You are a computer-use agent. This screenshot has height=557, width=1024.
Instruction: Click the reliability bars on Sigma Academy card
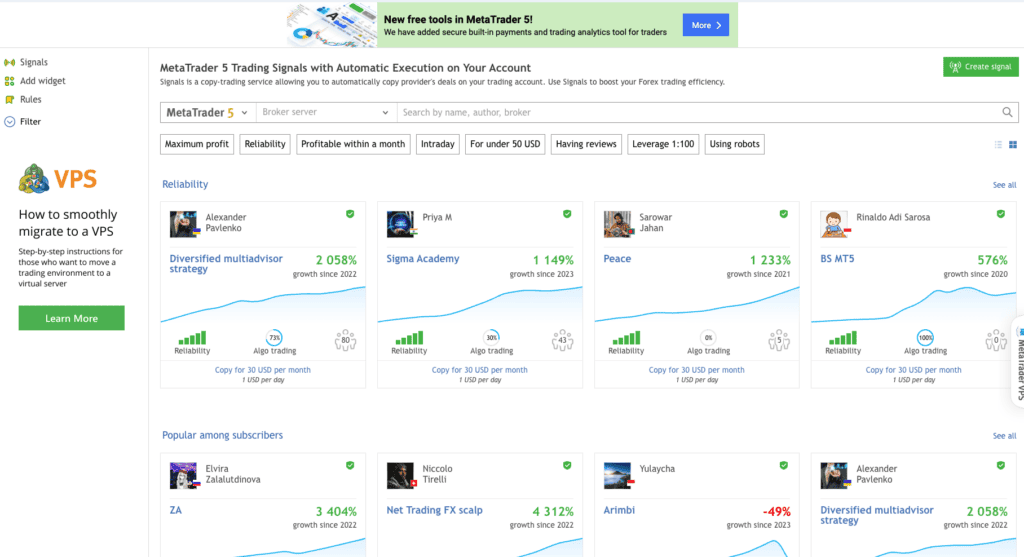pyautogui.click(x=409, y=338)
